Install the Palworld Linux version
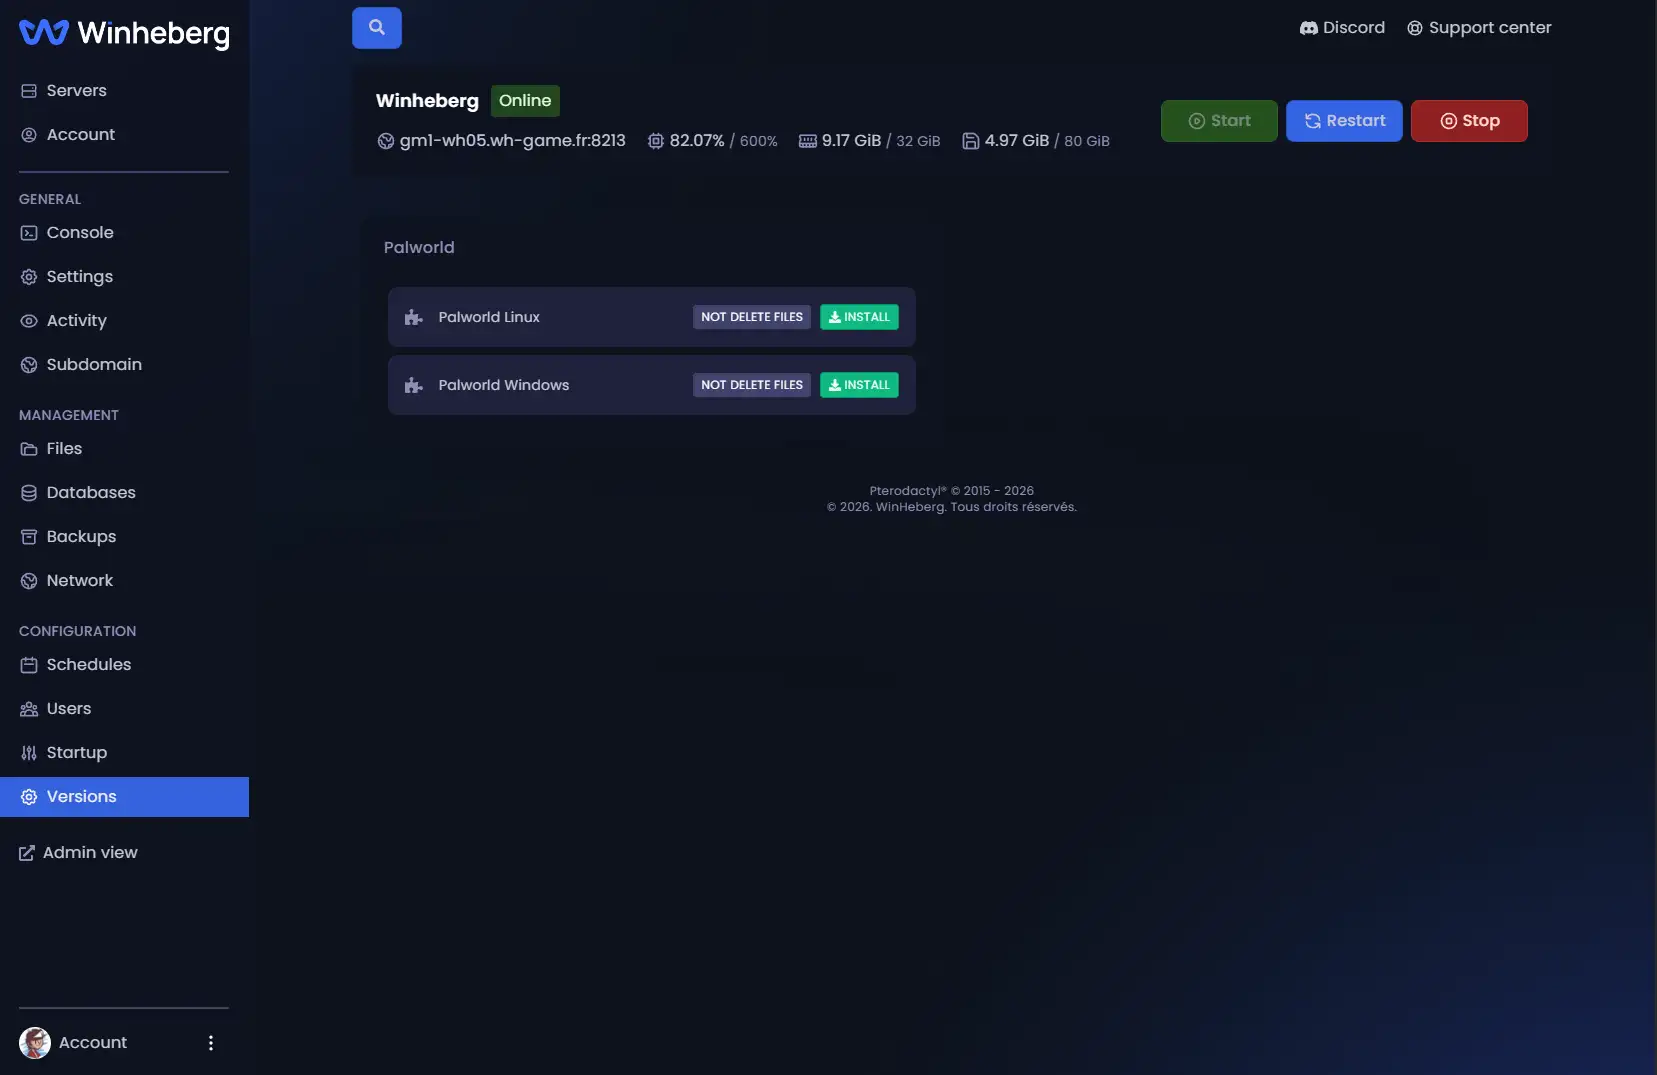This screenshot has height=1075, width=1657. pos(859,317)
